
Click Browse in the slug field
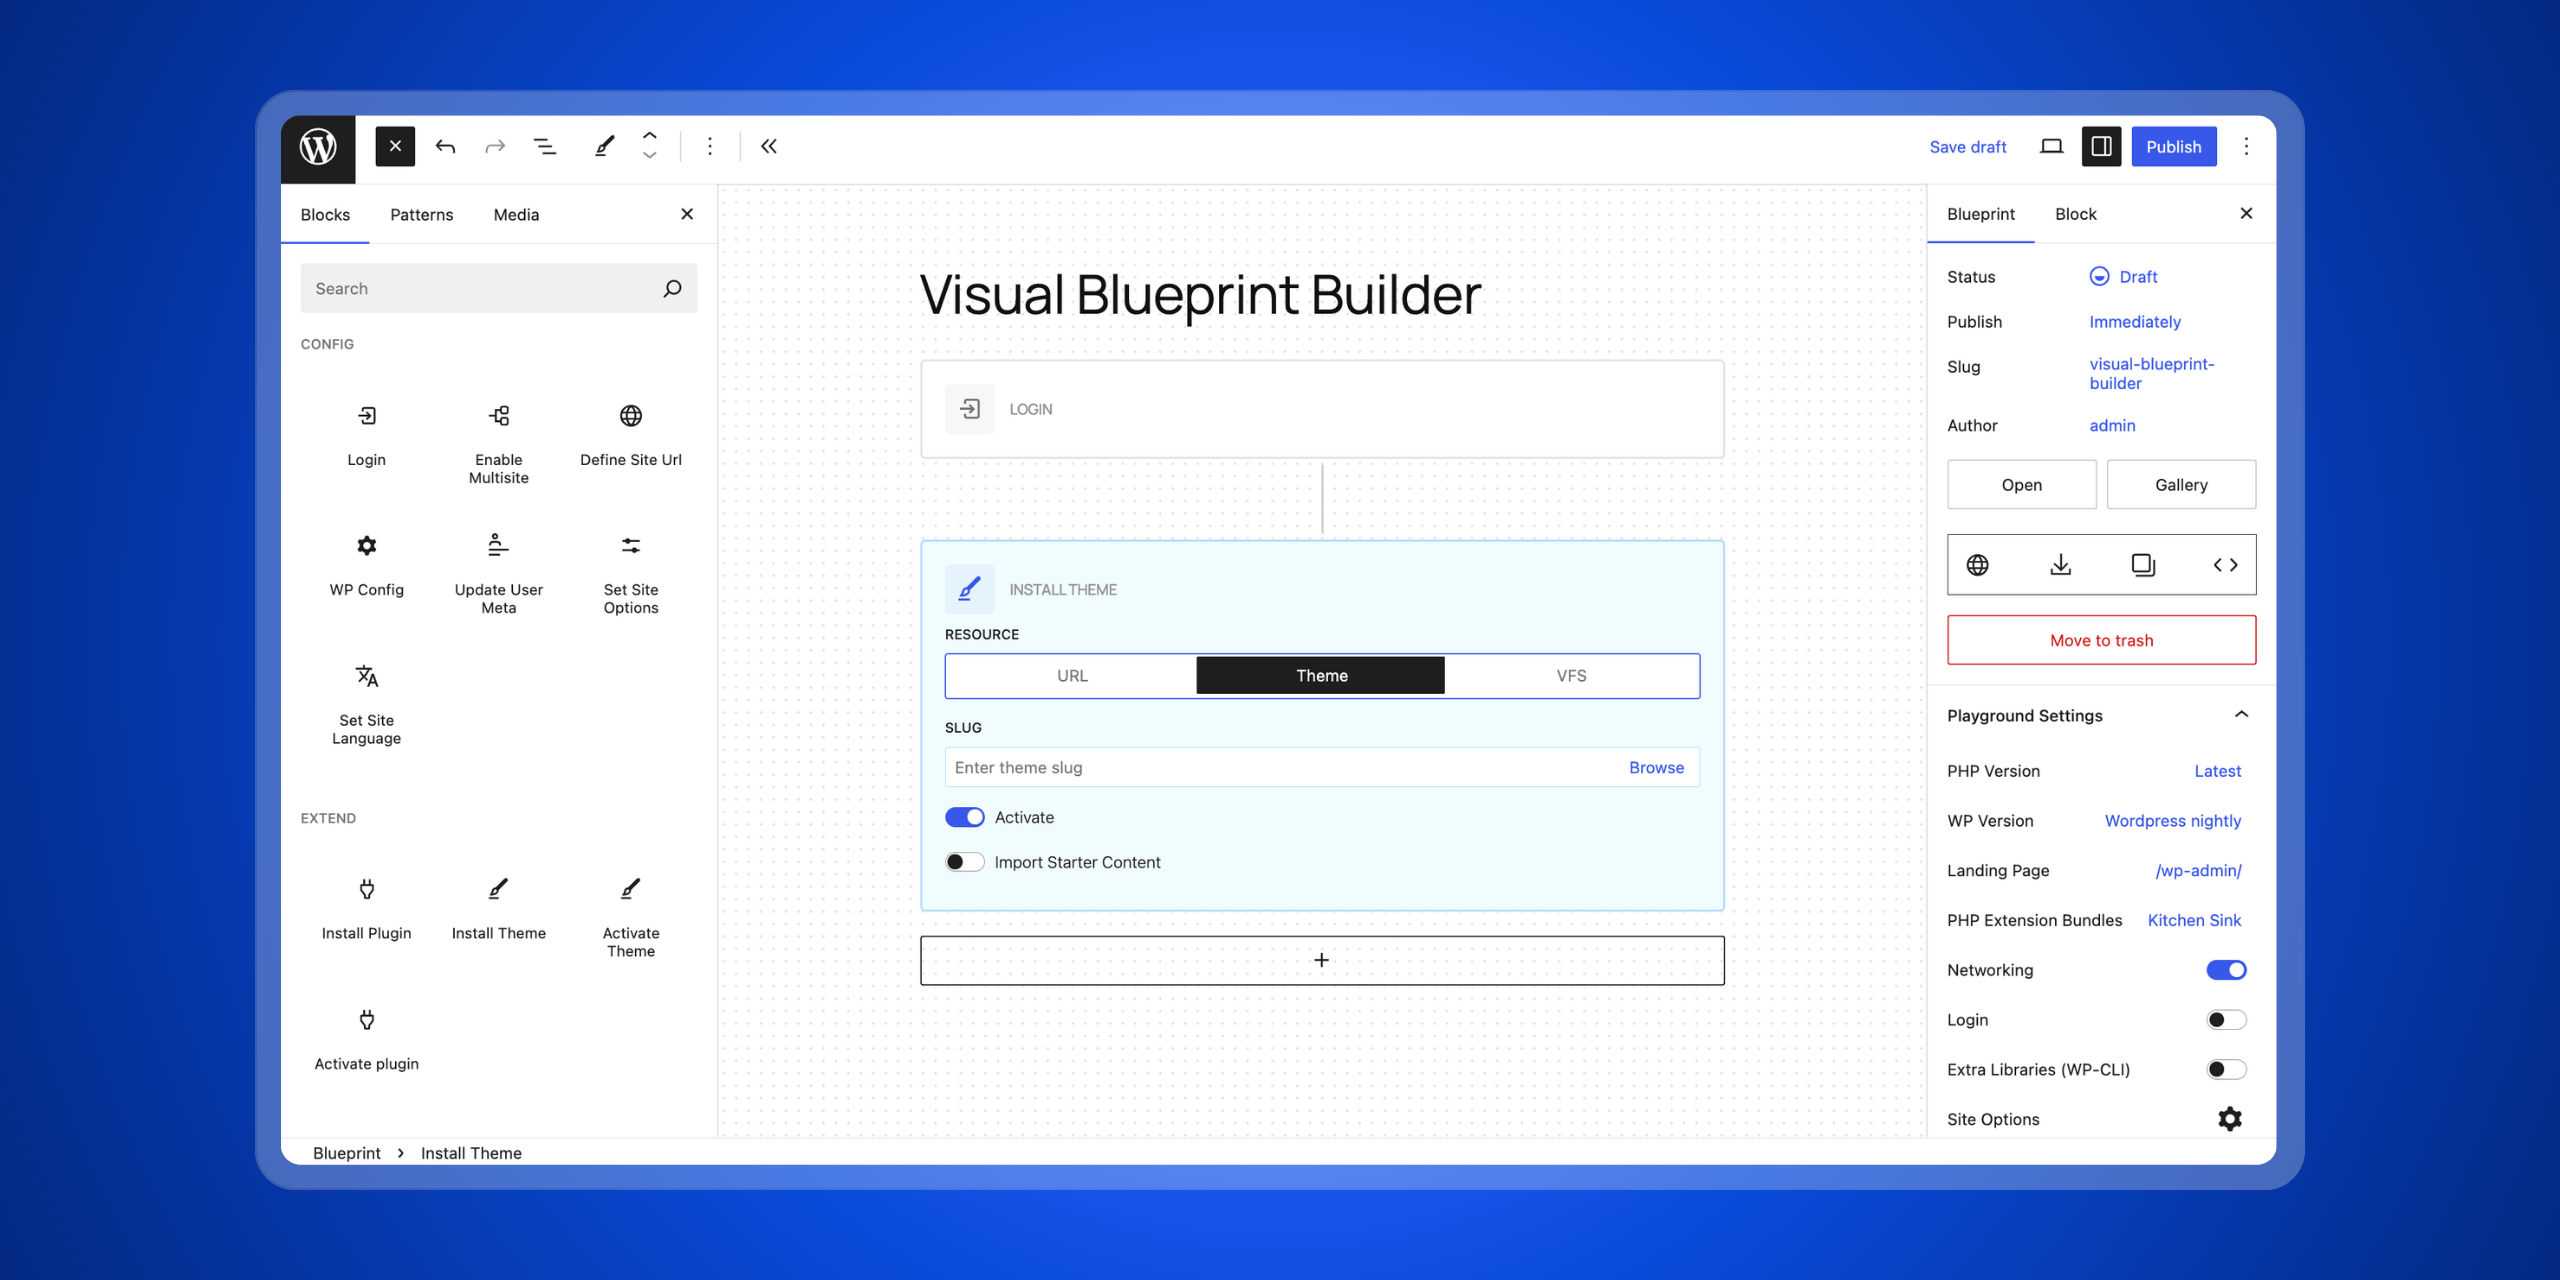point(1656,768)
